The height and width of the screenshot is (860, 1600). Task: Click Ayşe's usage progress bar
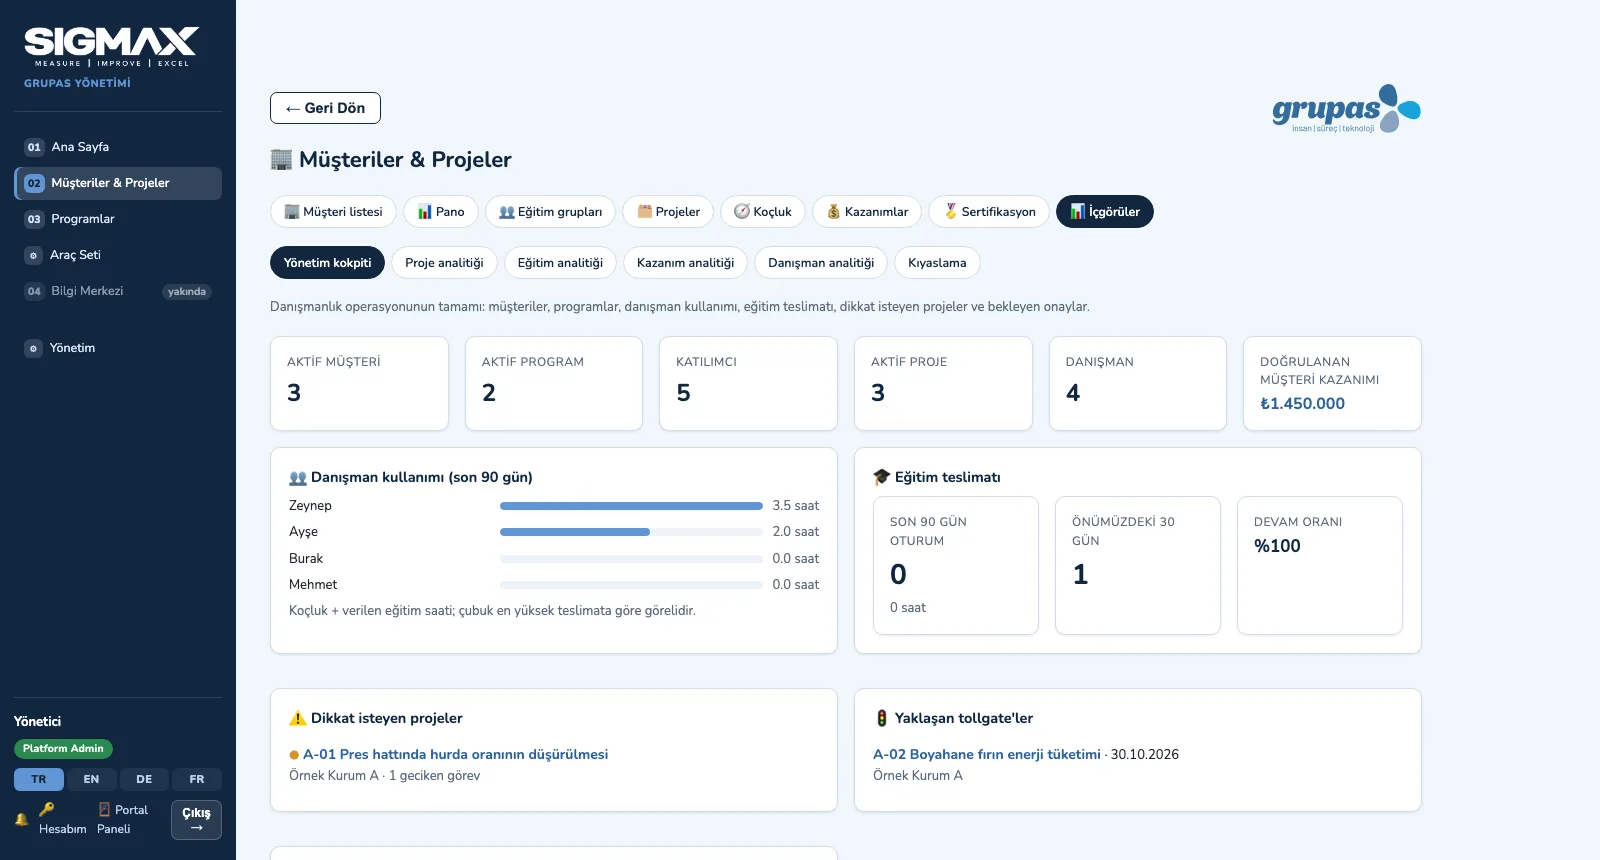click(x=631, y=532)
